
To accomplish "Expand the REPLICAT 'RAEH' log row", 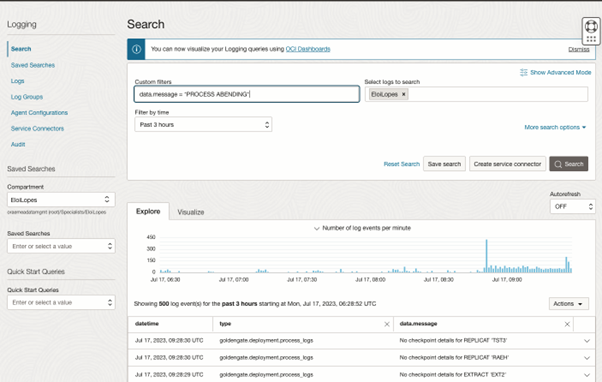I will coord(587,358).
